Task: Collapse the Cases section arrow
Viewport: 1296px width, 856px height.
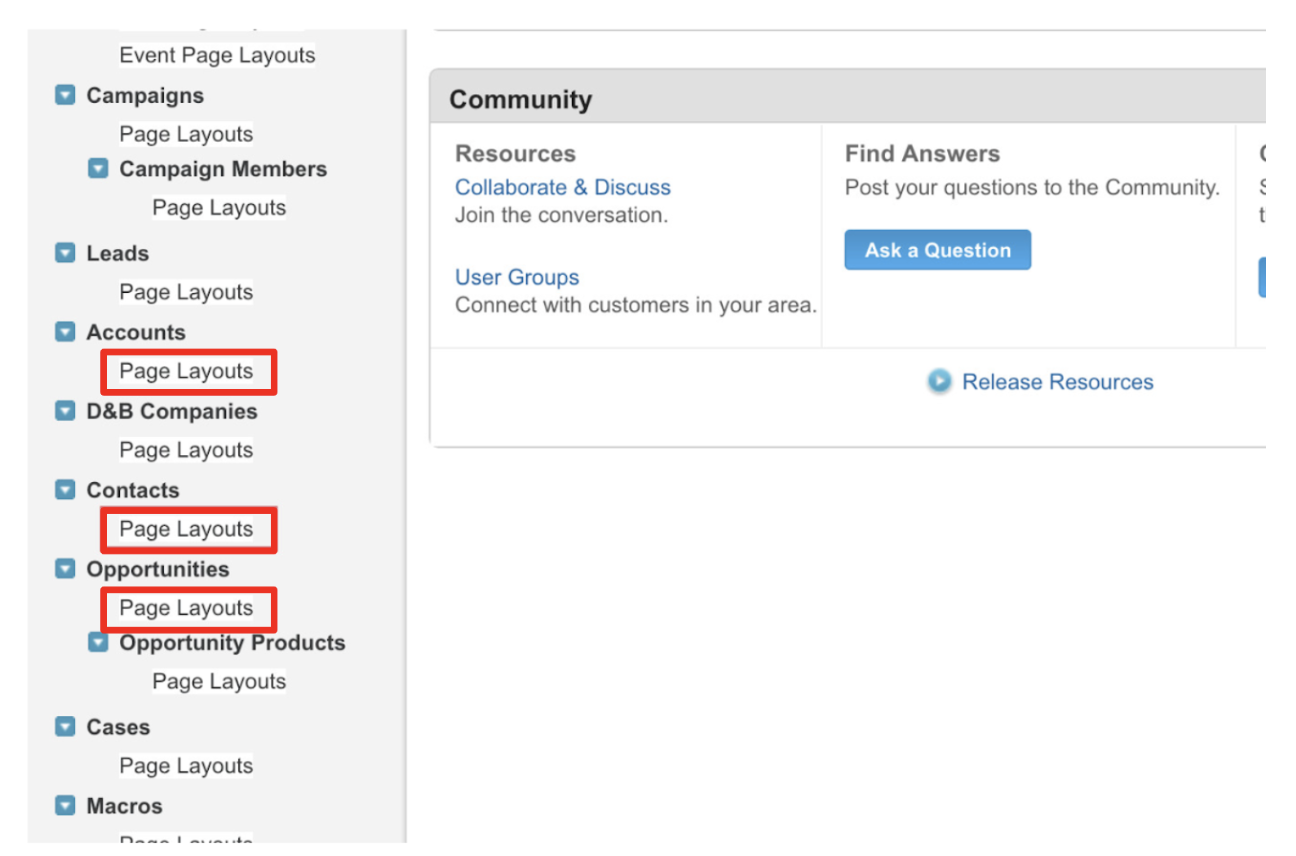Action: pos(65,727)
